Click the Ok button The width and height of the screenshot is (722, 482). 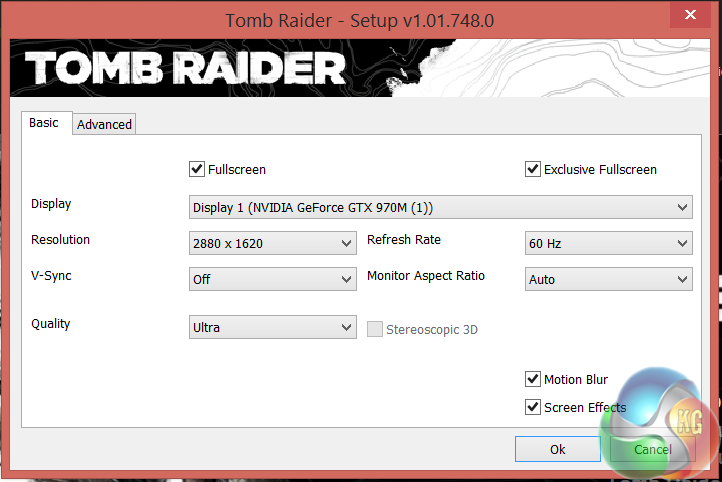[x=558, y=449]
